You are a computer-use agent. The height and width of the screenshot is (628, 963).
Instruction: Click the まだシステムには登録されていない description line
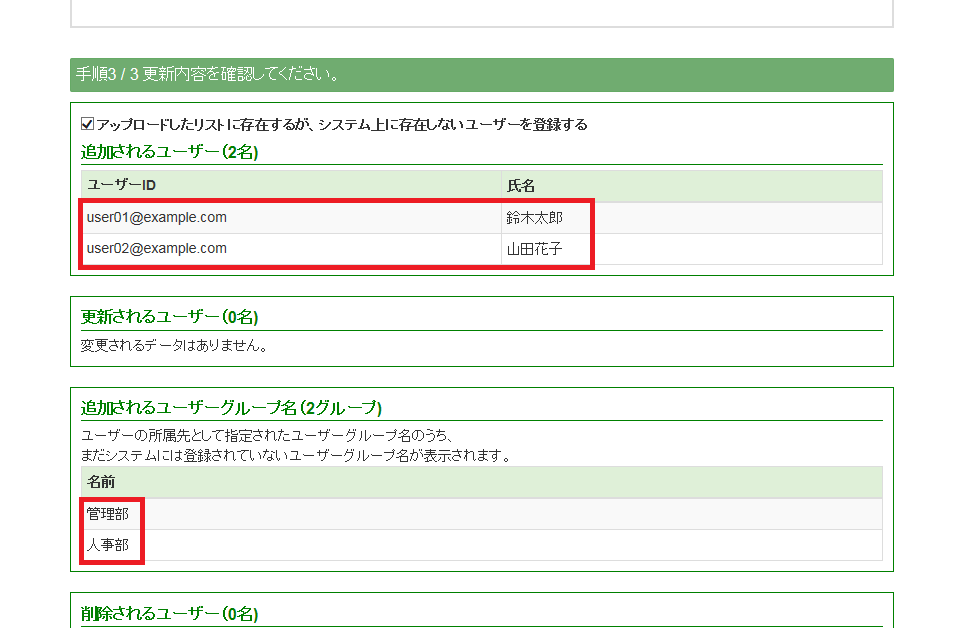coord(296,456)
